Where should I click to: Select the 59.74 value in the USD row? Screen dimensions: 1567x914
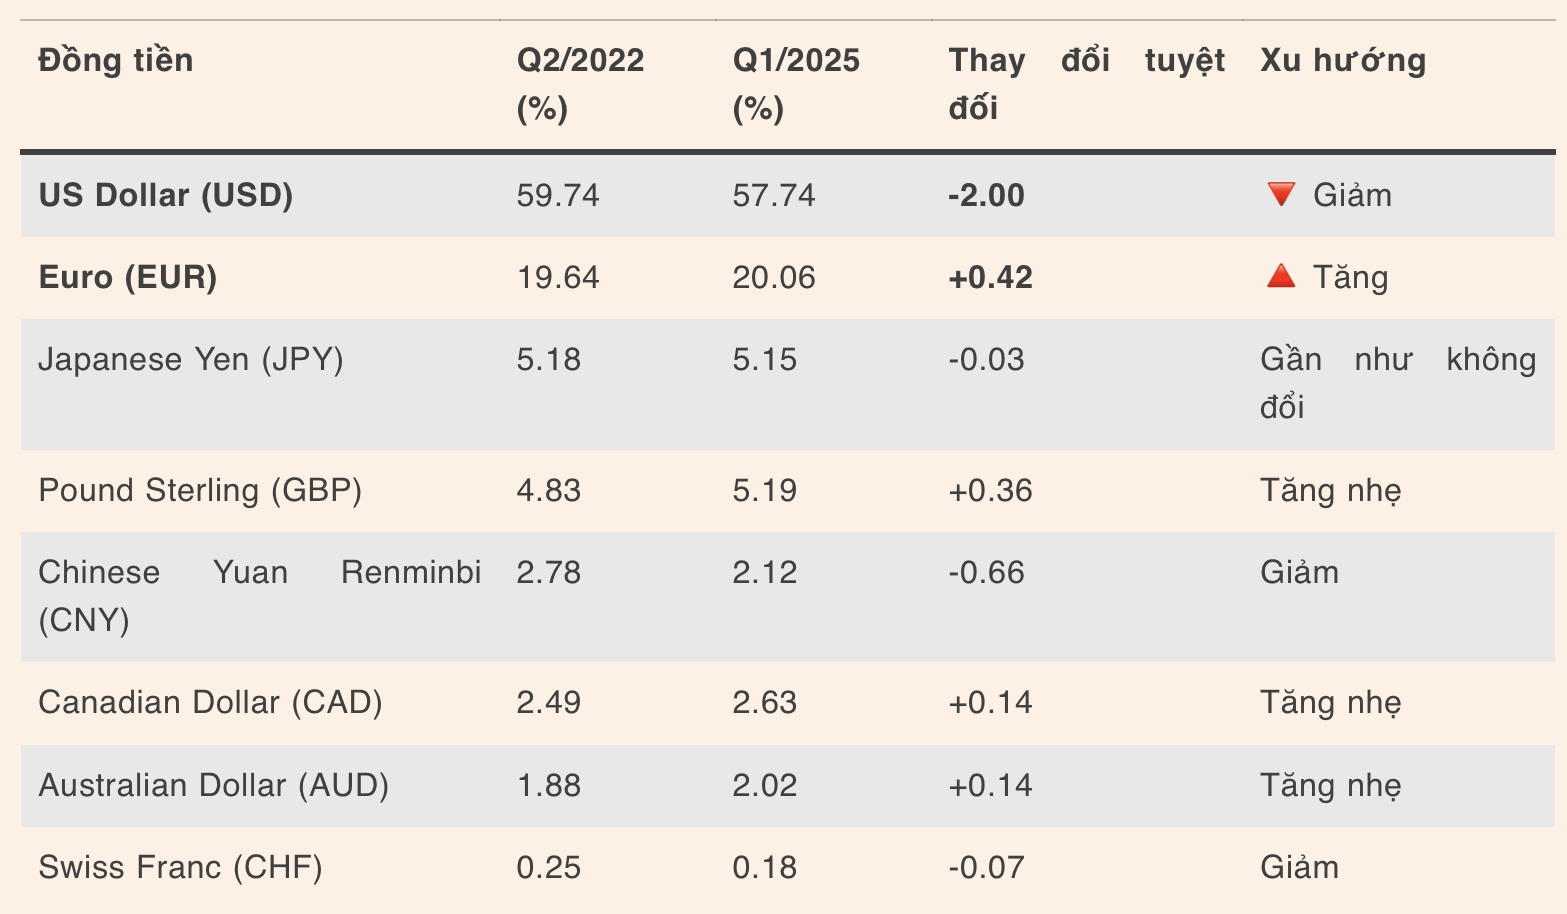click(x=558, y=195)
